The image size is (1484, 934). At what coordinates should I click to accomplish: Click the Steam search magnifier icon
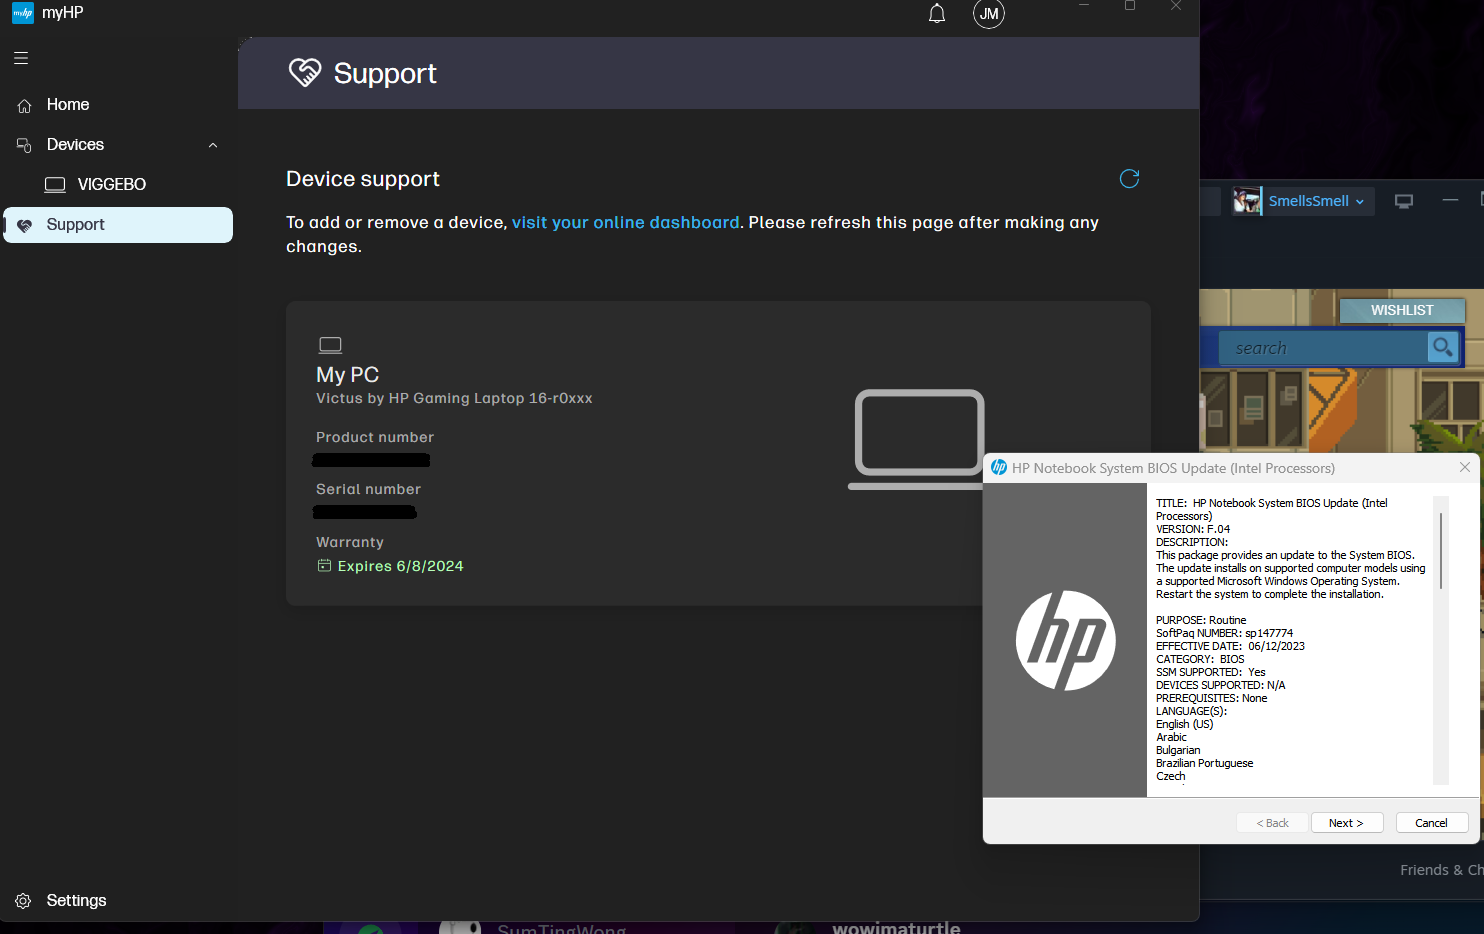(x=1442, y=347)
